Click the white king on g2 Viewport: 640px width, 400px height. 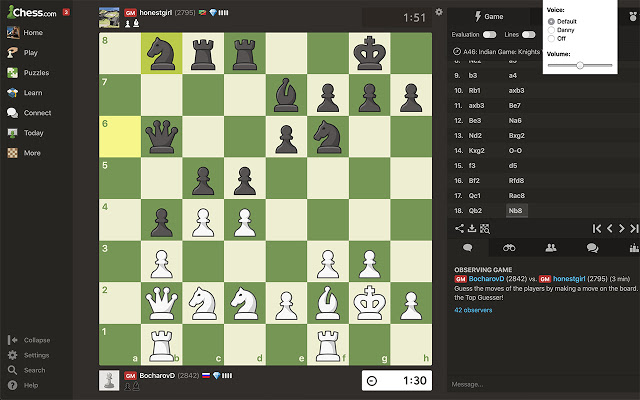pyautogui.click(x=369, y=303)
